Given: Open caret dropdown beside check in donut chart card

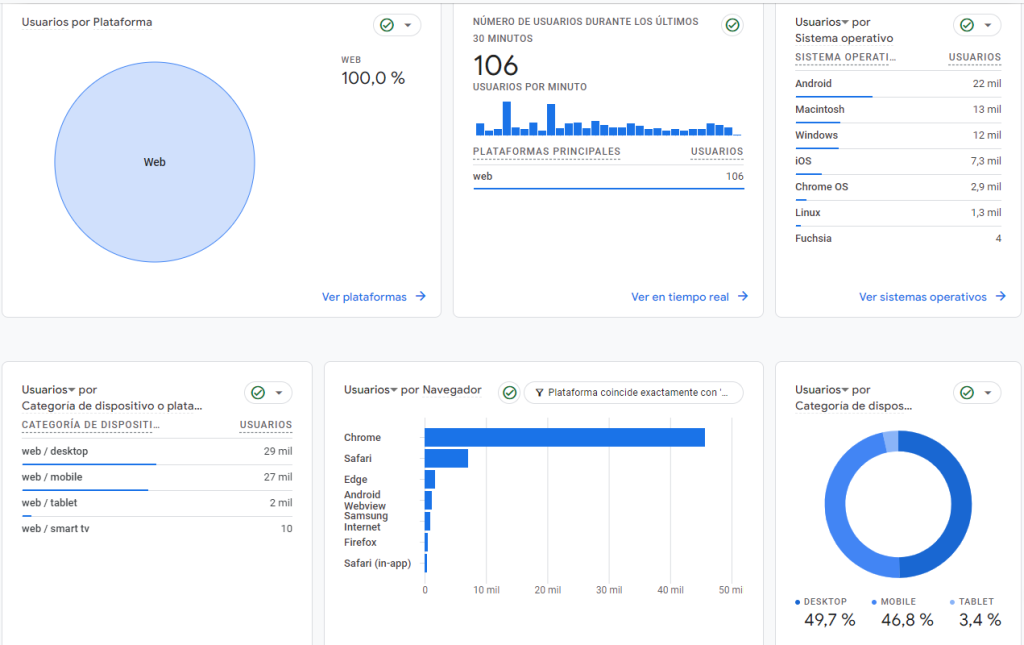Looking at the screenshot, I should coord(988,393).
